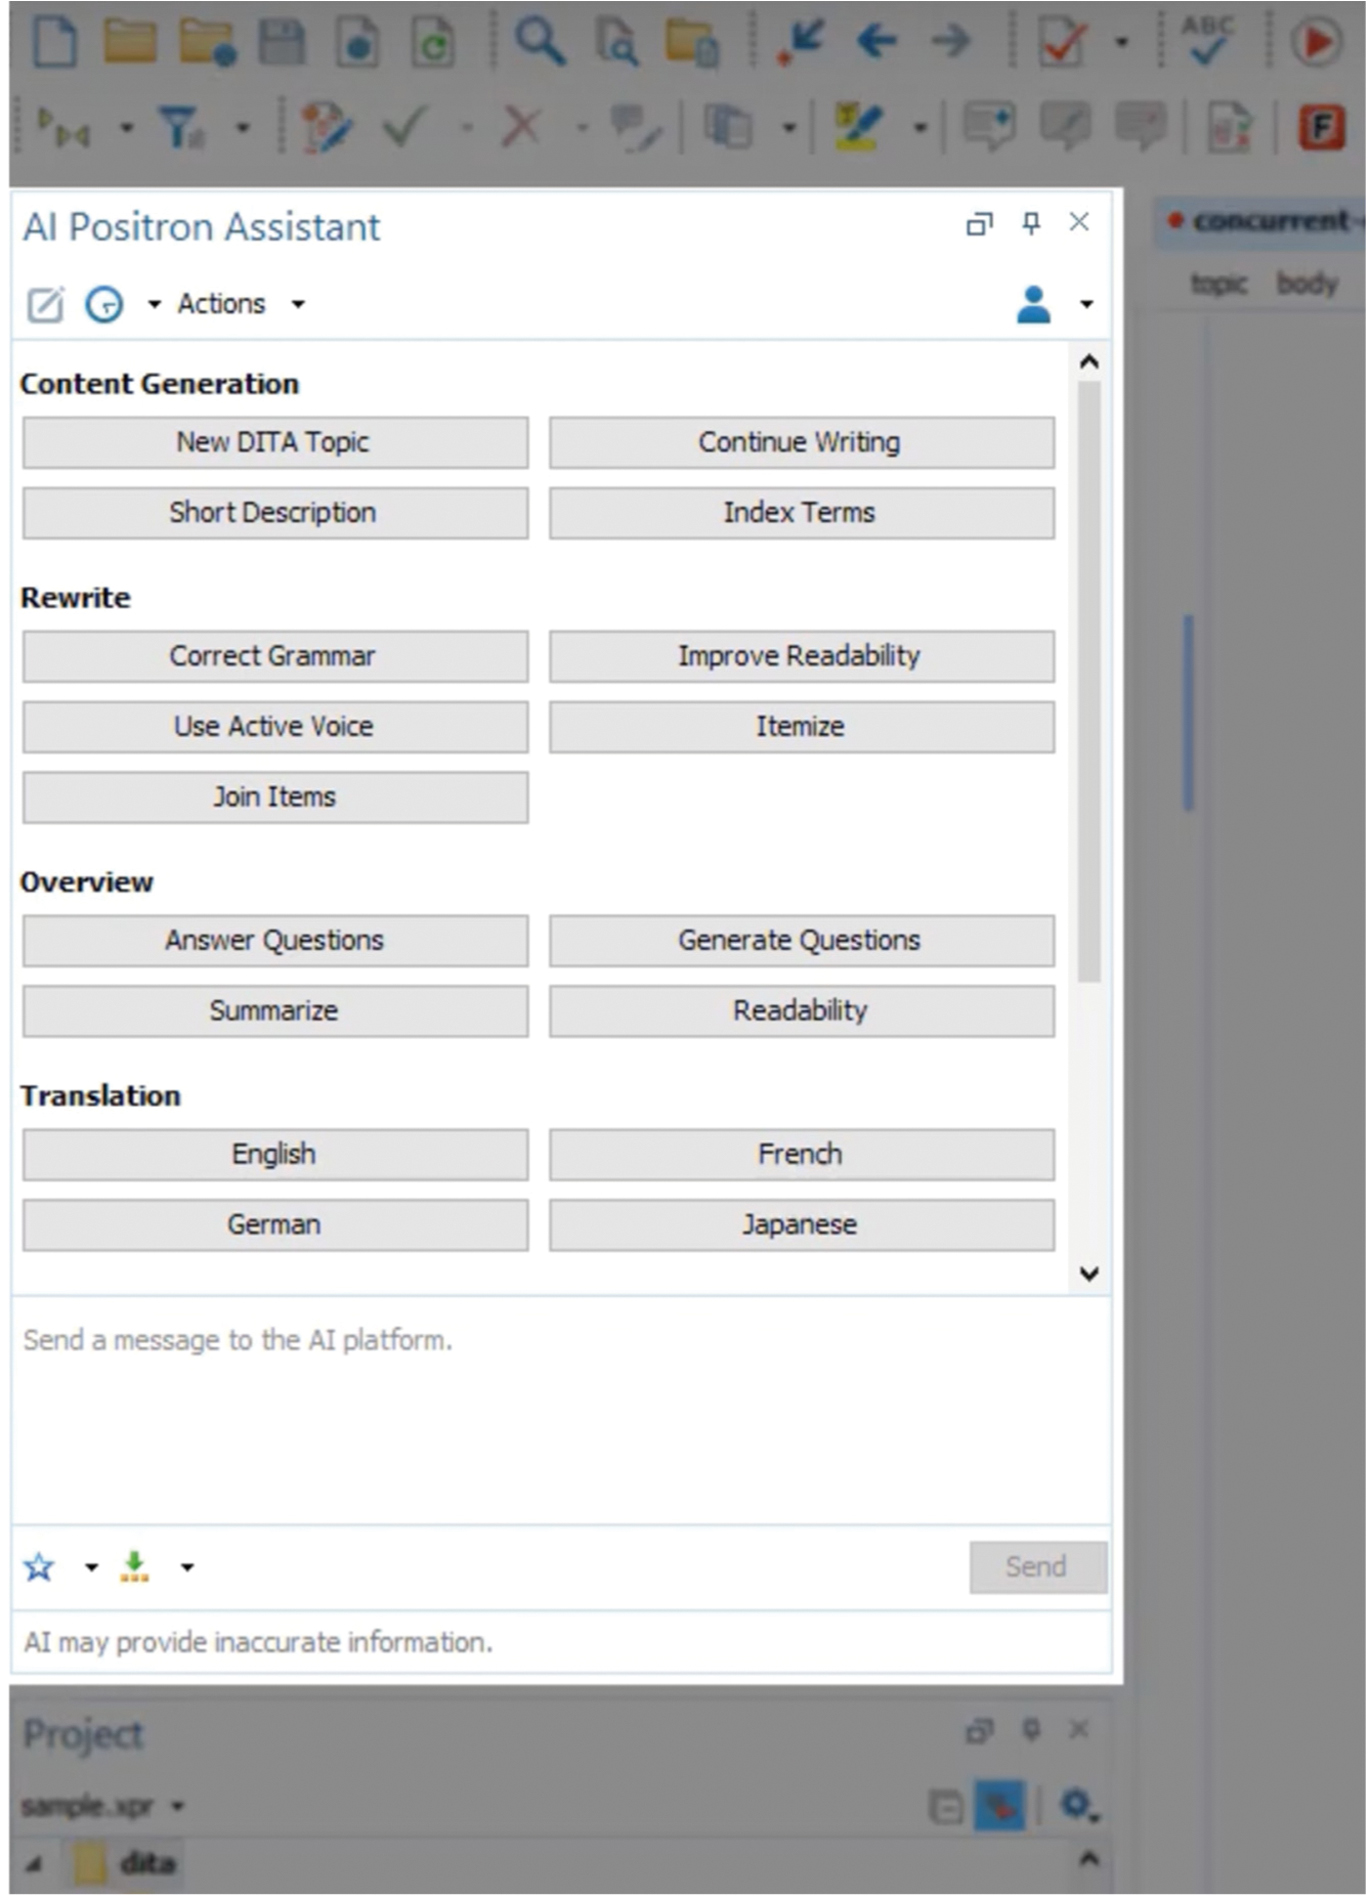Viewport: 1370px width, 1897px height.
Task: Open the track changes view mode dropdown arrow
Action: pyautogui.click(x=789, y=128)
